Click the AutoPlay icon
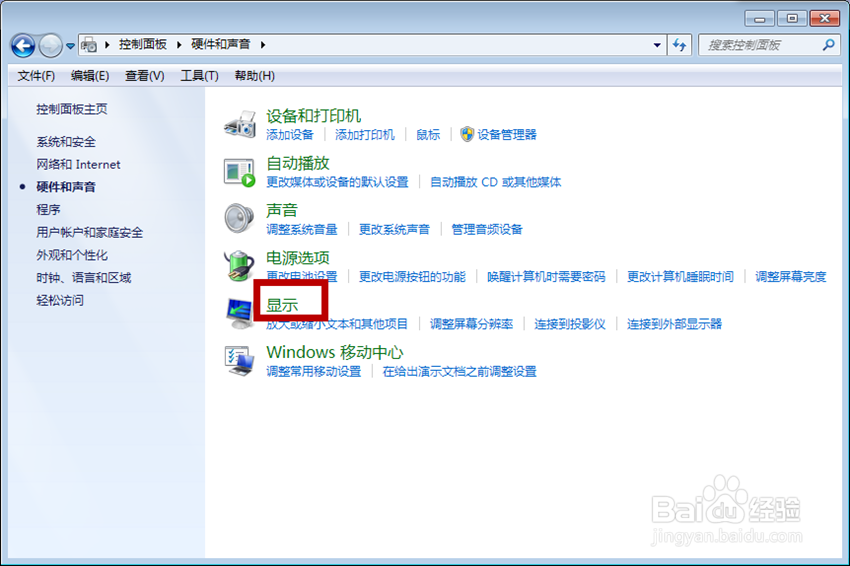Viewport: 850px width, 566px height. tap(240, 172)
